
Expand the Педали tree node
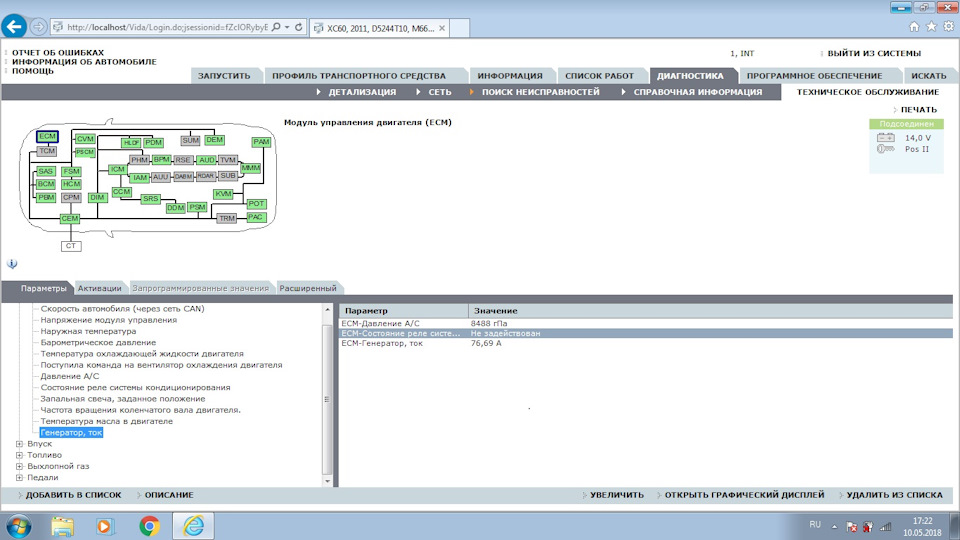point(19,478)
